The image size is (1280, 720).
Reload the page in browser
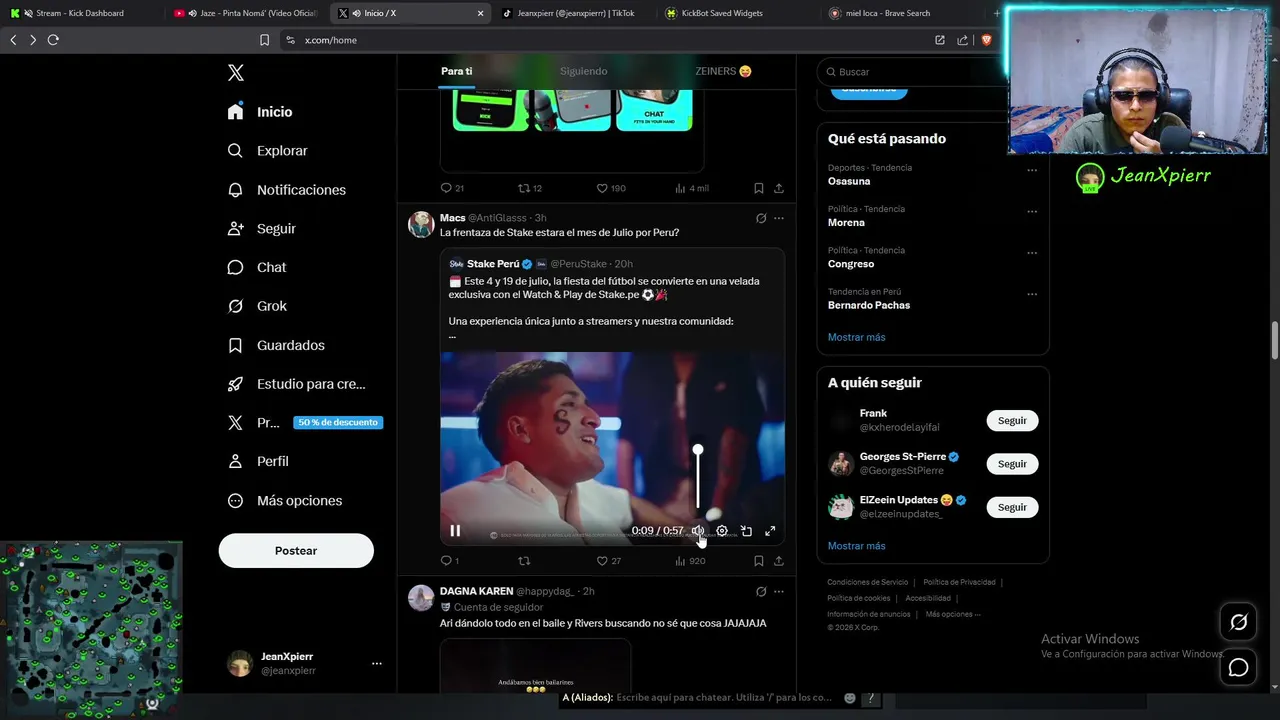coord(53,40)
